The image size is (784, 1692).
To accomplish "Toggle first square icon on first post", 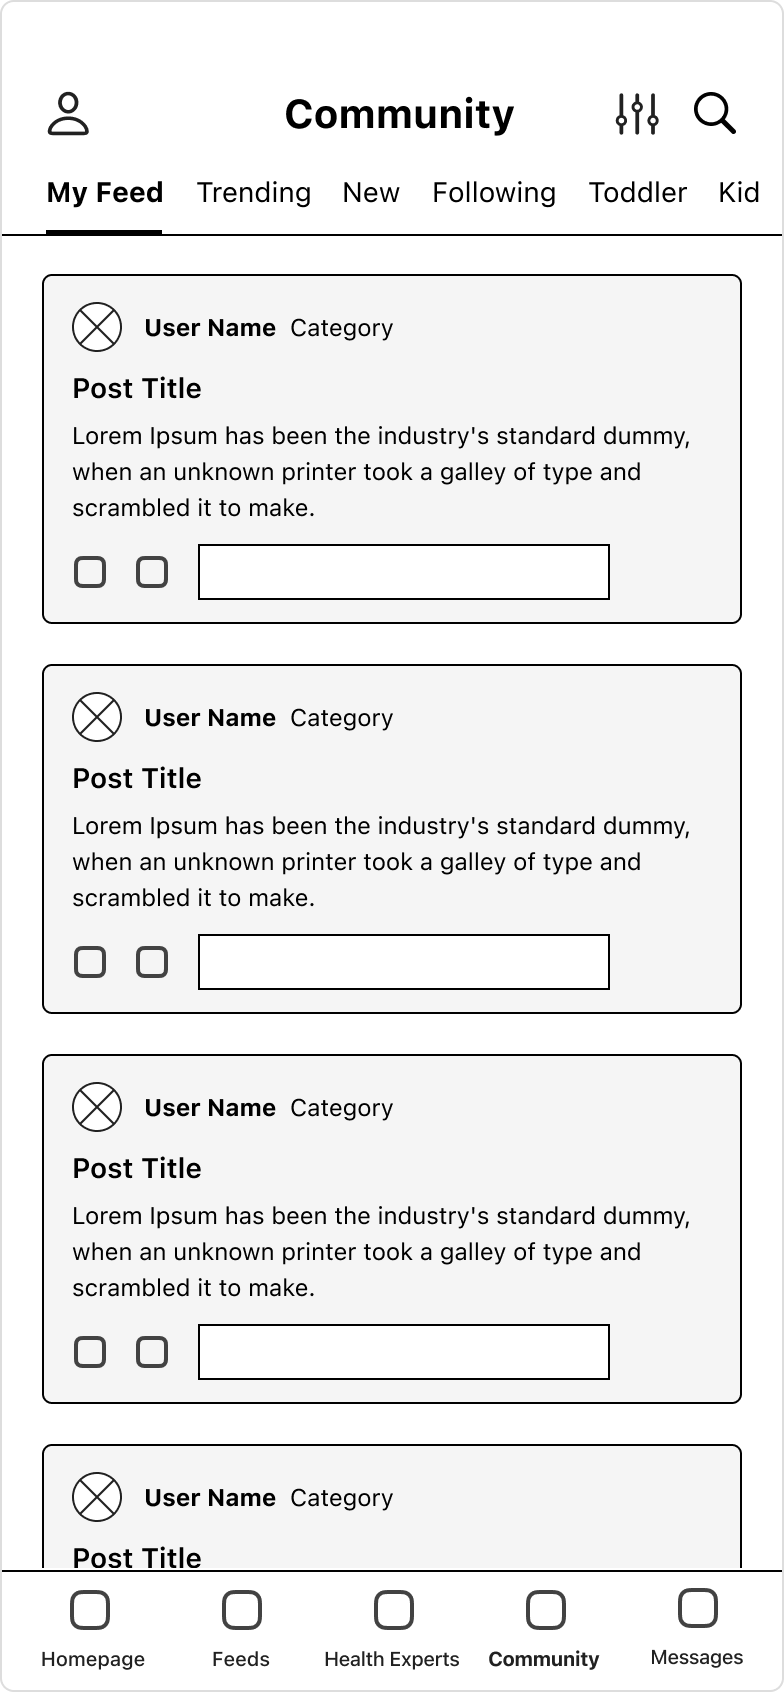I will tap(90, 572).
